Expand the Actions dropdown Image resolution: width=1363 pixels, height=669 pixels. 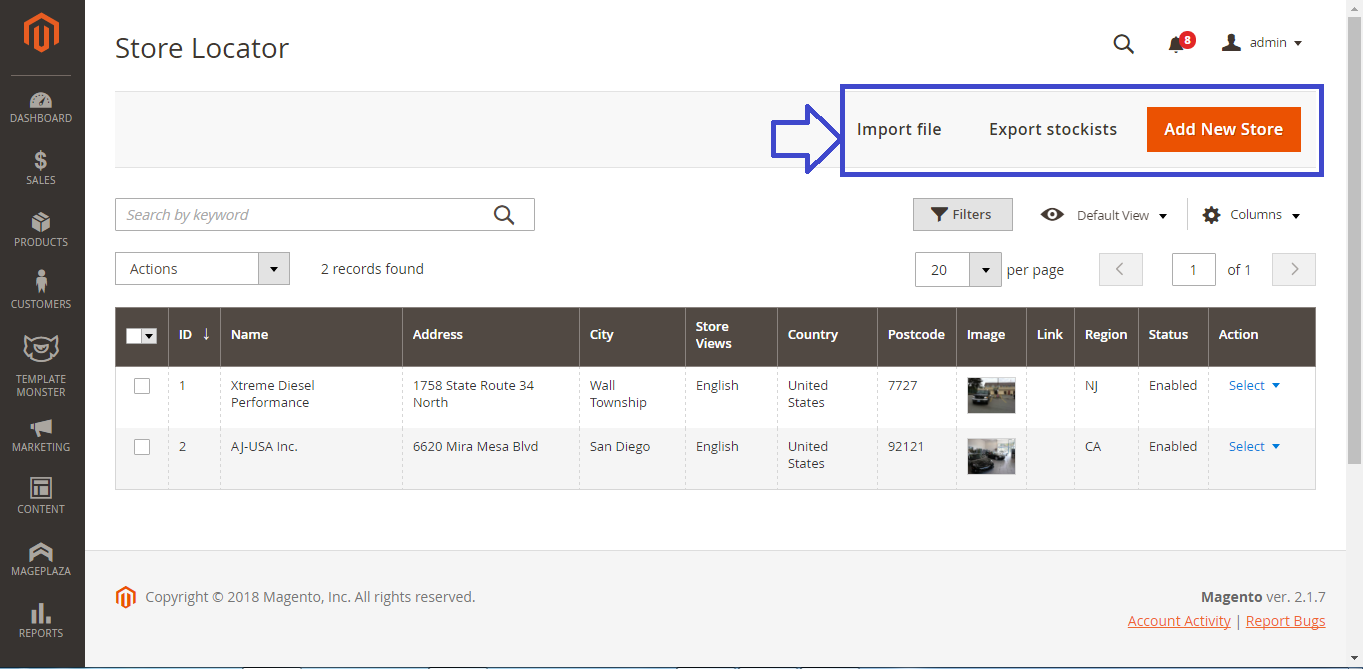pyautogui.click(x=273, y=268)
